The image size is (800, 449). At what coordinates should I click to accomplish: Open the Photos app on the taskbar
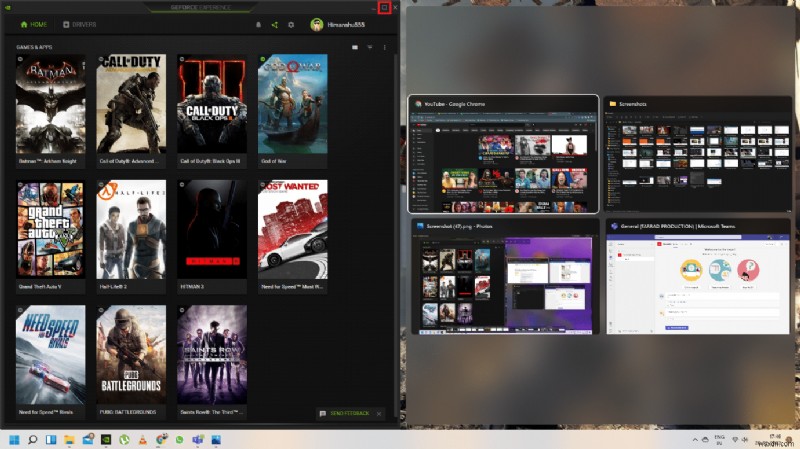coord(216,439)
